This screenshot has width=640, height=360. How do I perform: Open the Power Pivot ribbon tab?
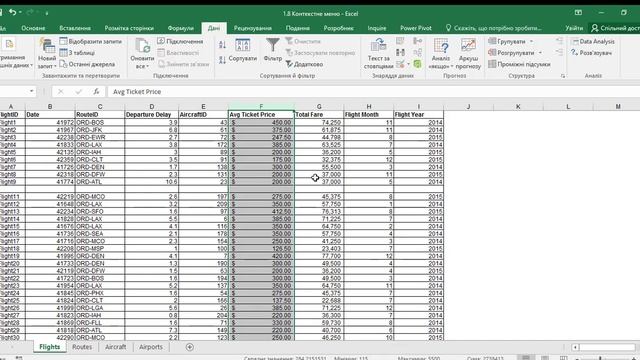coord(416,28)
